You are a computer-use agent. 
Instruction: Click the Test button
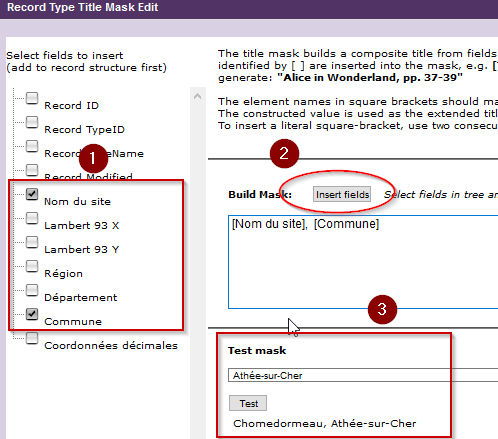248,403
